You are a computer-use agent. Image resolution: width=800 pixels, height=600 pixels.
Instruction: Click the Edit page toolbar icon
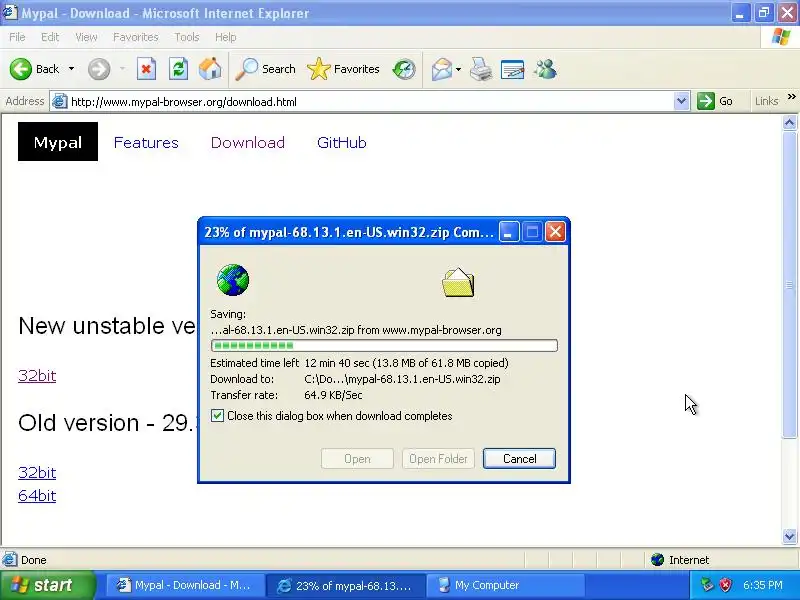click(512, 69)
